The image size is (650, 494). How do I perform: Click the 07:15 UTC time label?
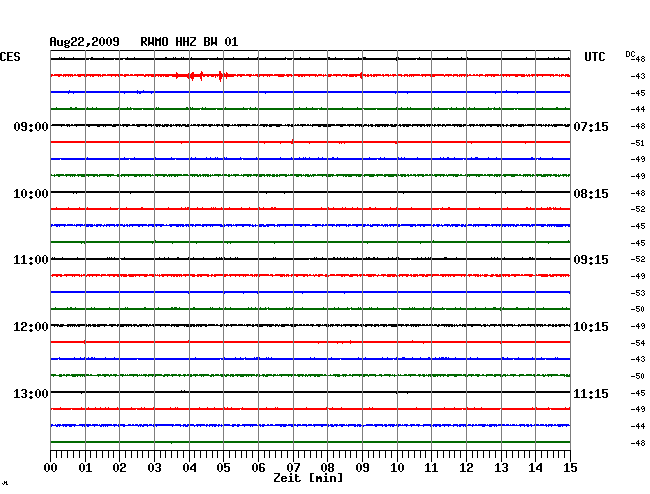click(x=591, y=126)
